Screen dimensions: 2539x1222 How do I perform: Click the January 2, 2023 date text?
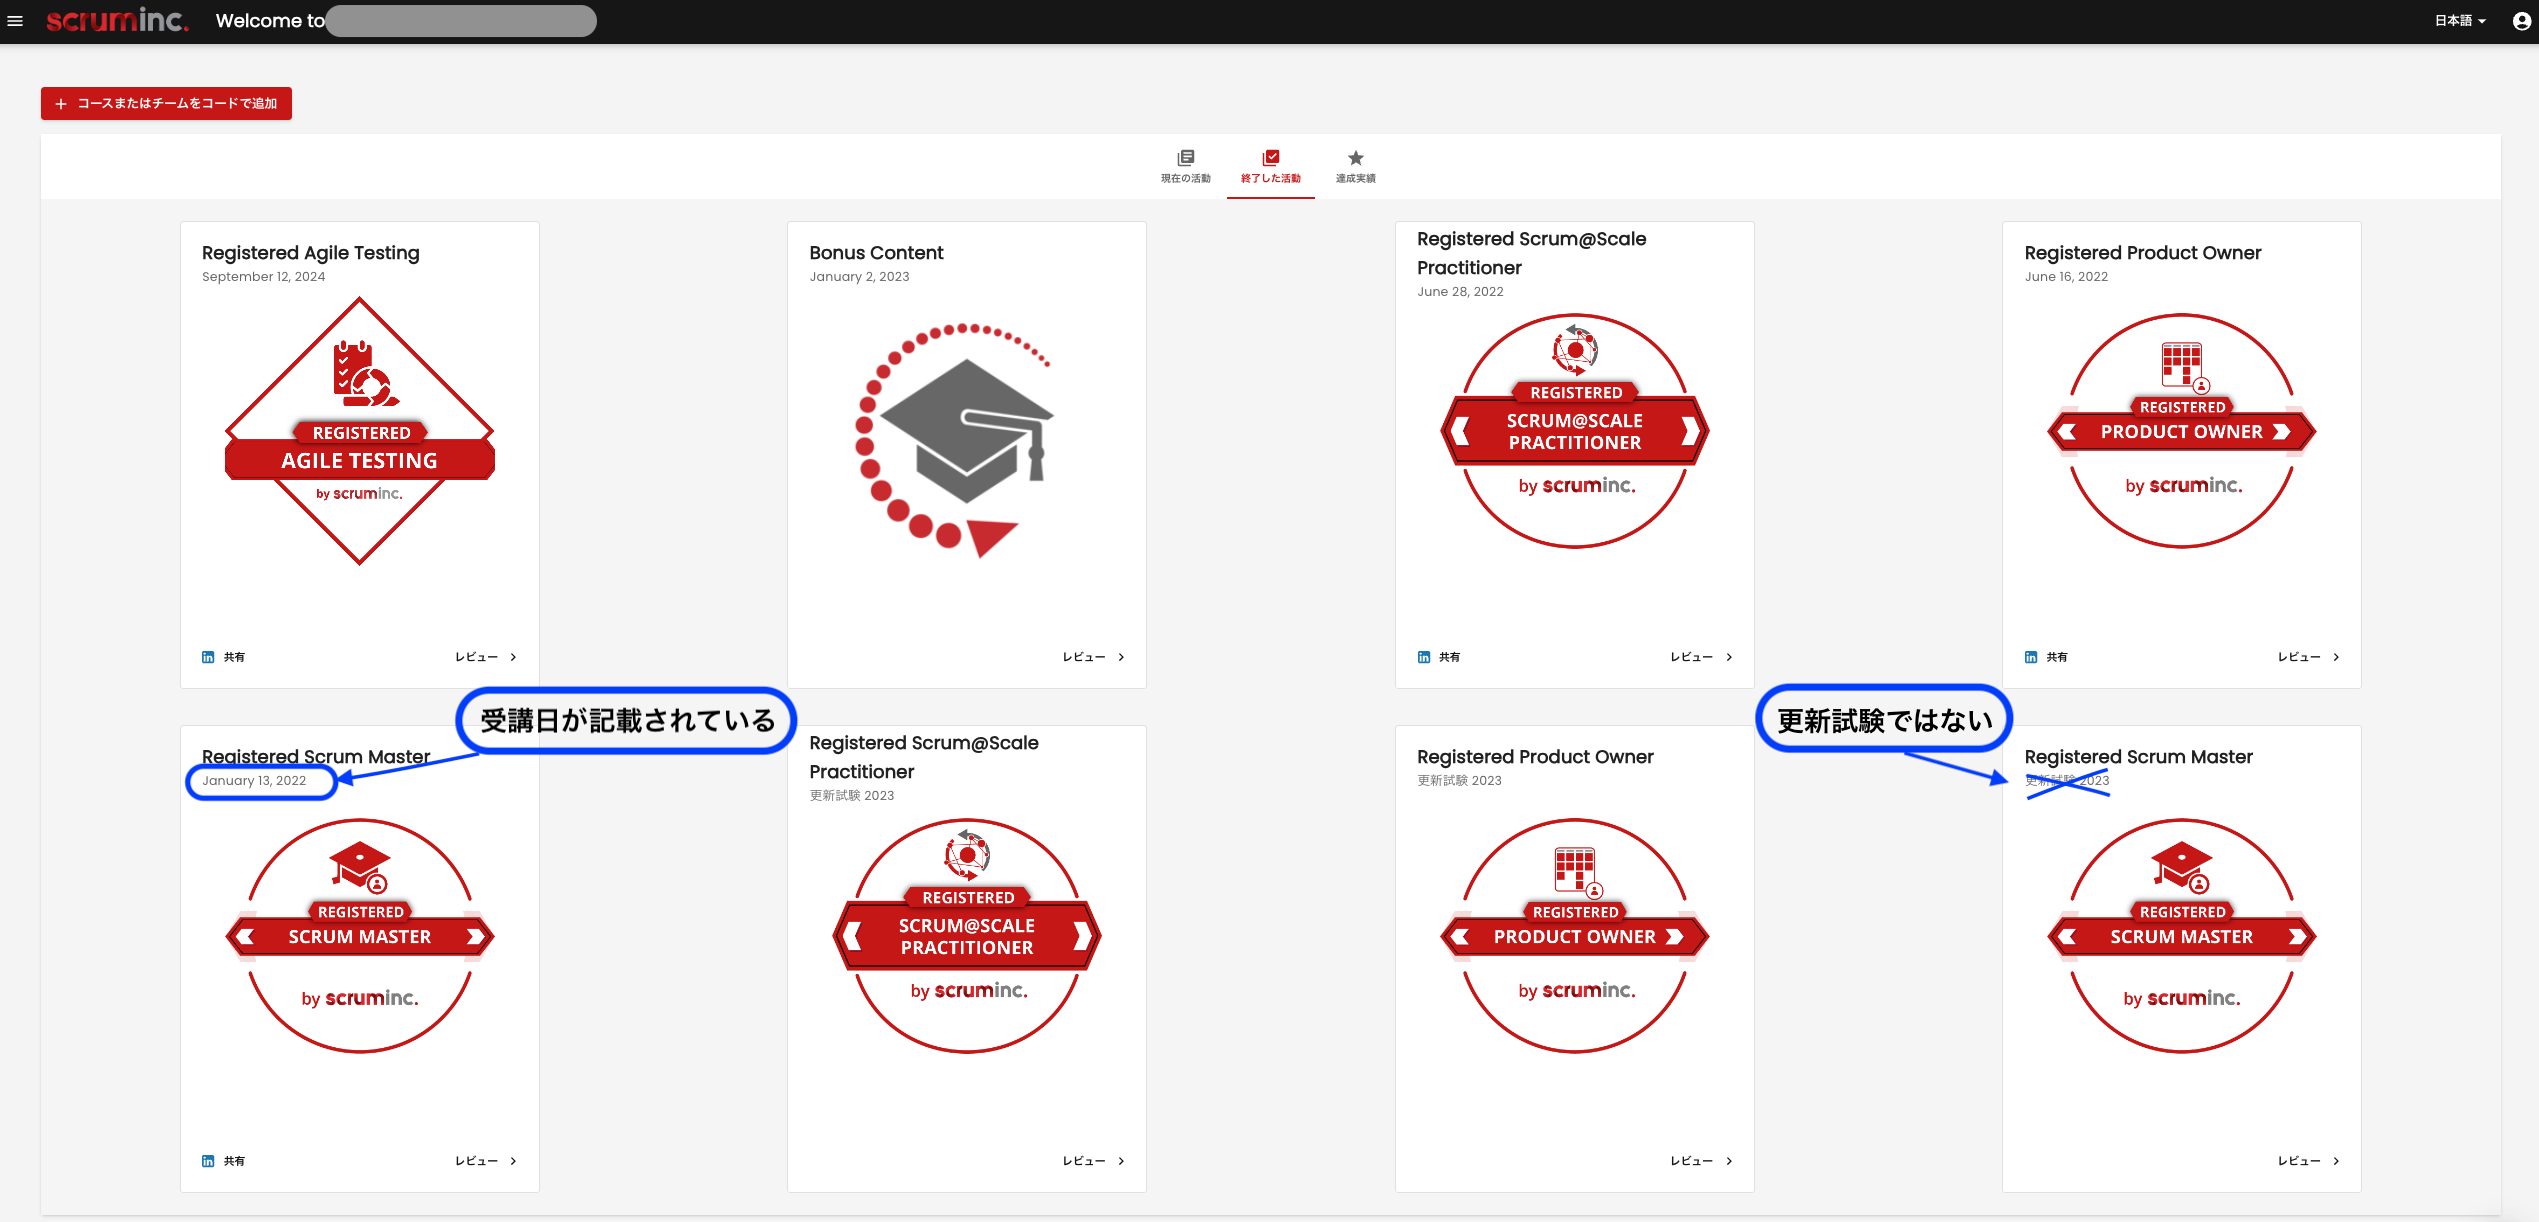click(x=859, y=277)
